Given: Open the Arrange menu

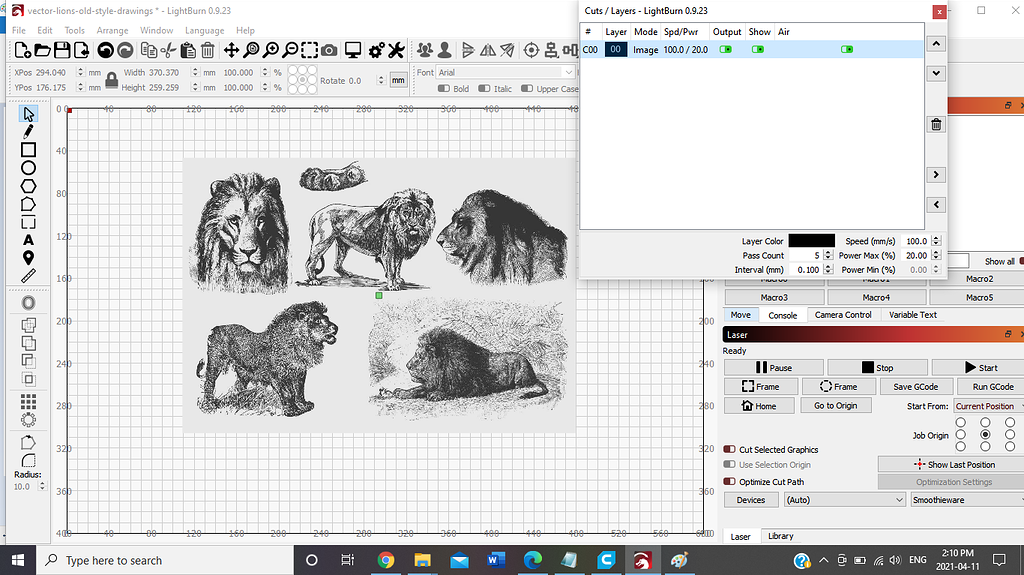Looking at the screenshot, I should (x=112, y=30).
